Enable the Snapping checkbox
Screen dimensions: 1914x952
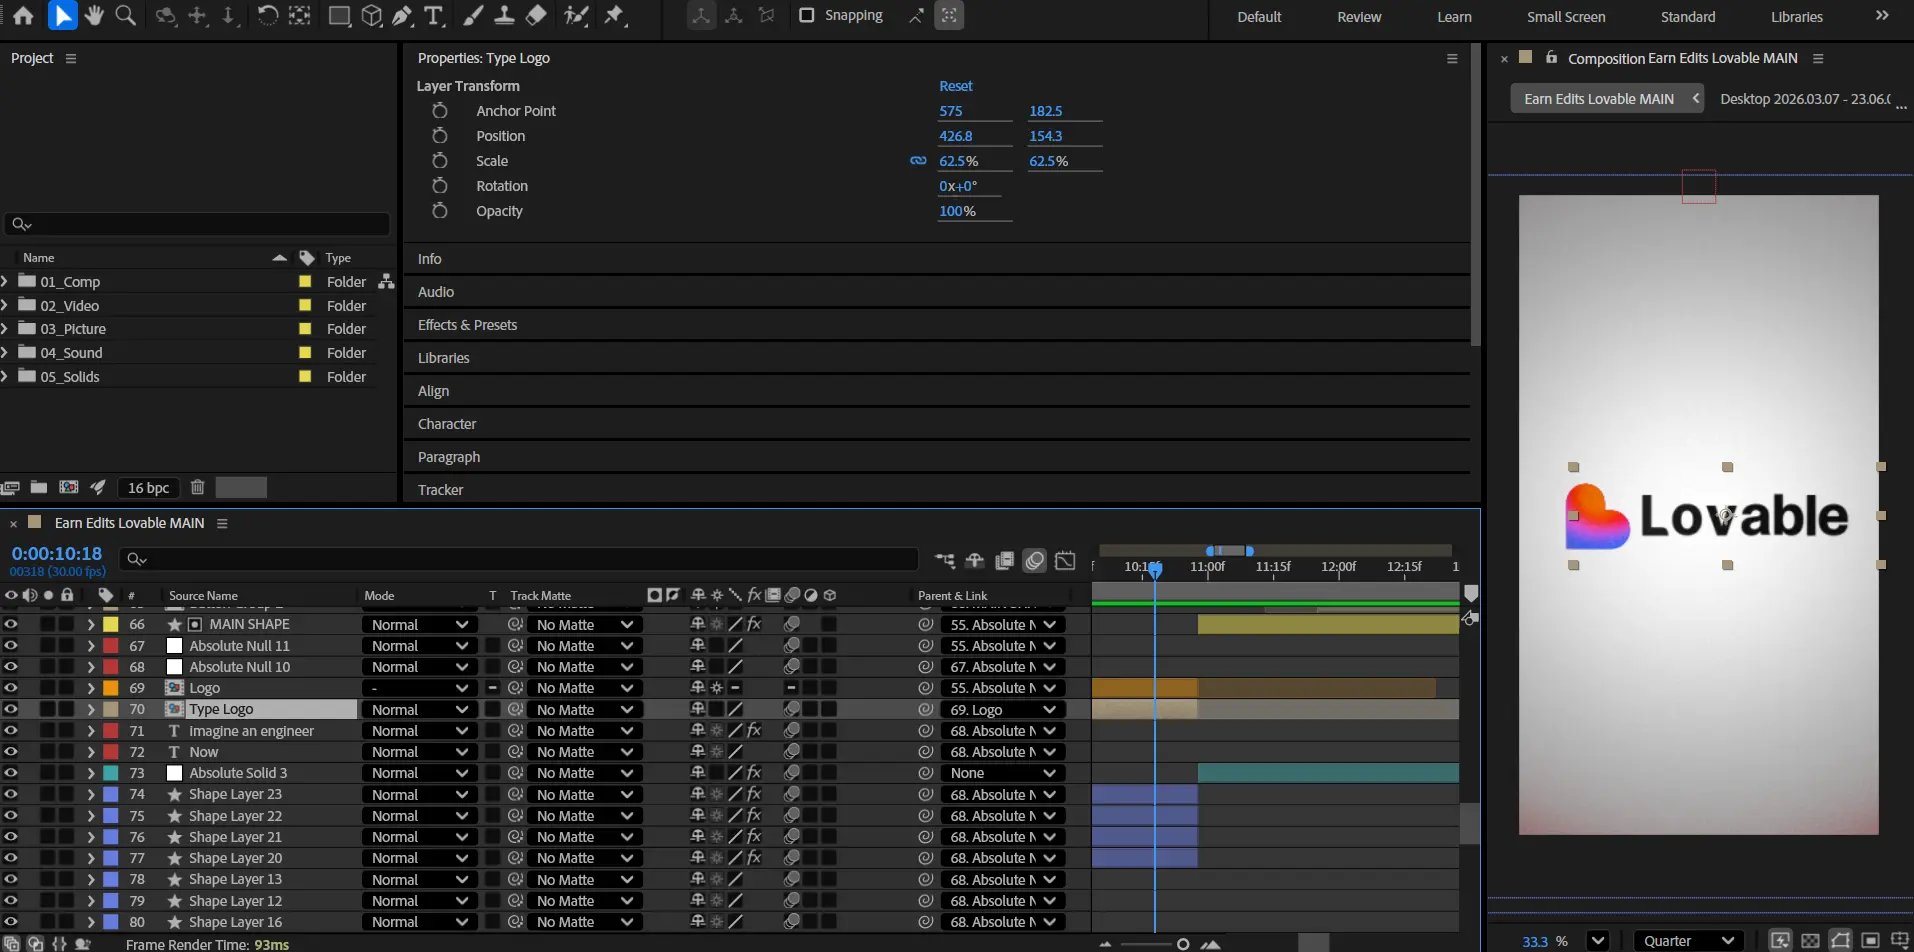point(806,16)
